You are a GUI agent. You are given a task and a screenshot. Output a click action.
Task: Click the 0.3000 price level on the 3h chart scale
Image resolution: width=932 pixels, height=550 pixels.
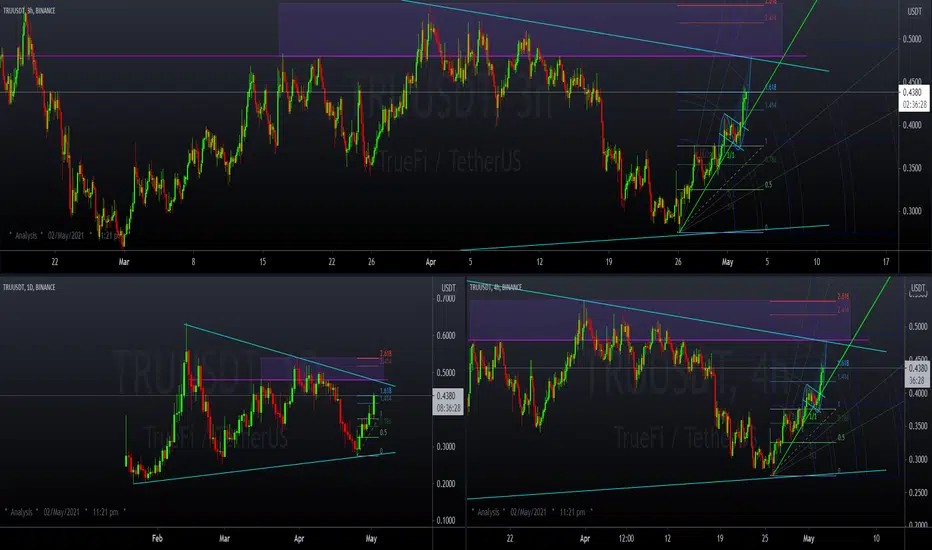(x=912, y=211)
